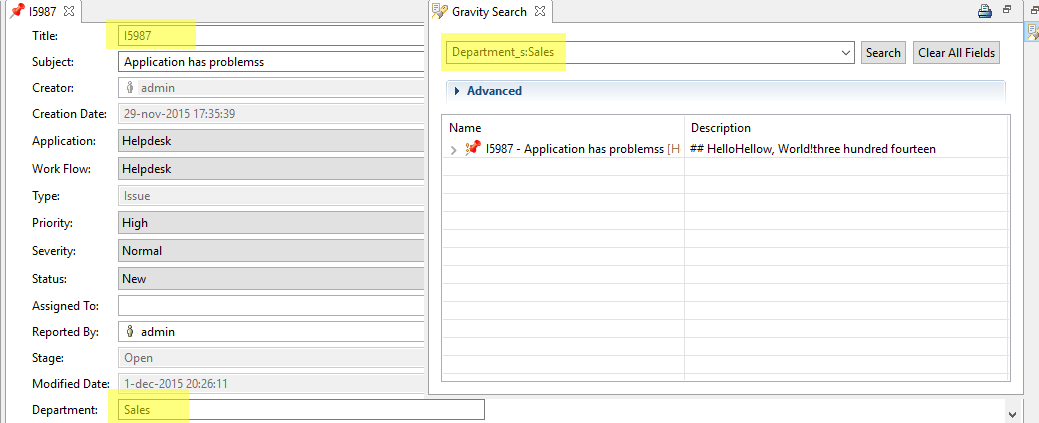Click the search view icon at the far right edge

(x=1032, y=30)
